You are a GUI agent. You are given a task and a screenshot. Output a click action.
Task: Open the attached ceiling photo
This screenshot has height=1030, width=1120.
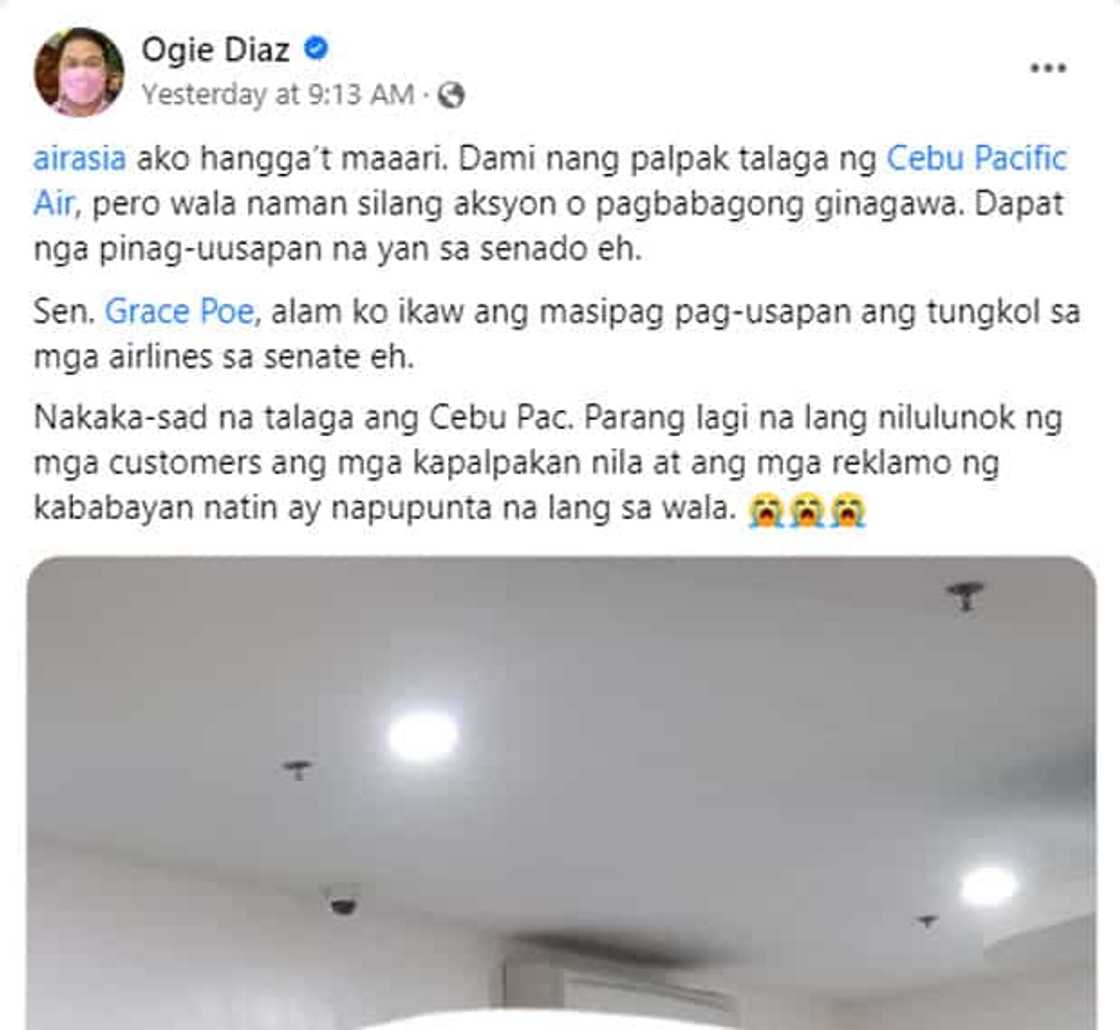[561, 793]
